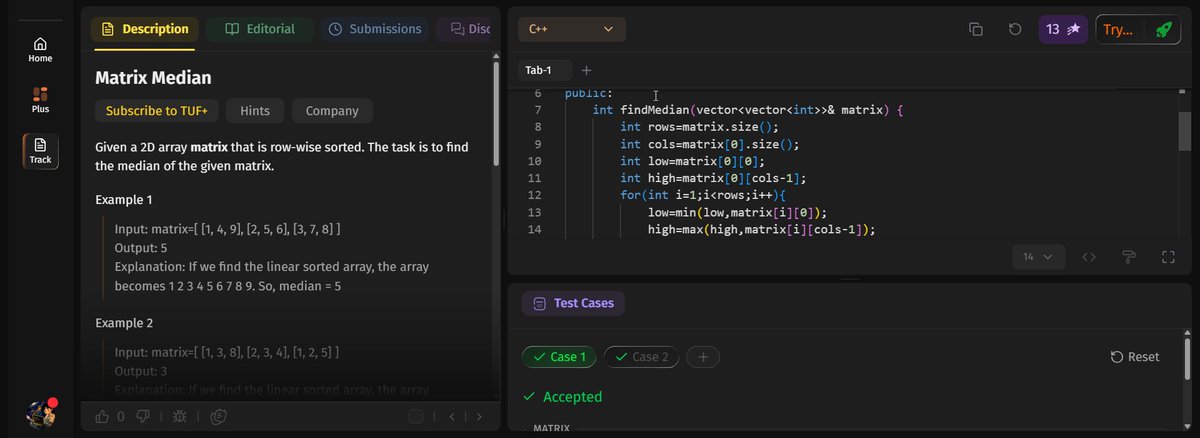
Task: Click code line int rows=matrix.size();
Action: tap(699, 127)
